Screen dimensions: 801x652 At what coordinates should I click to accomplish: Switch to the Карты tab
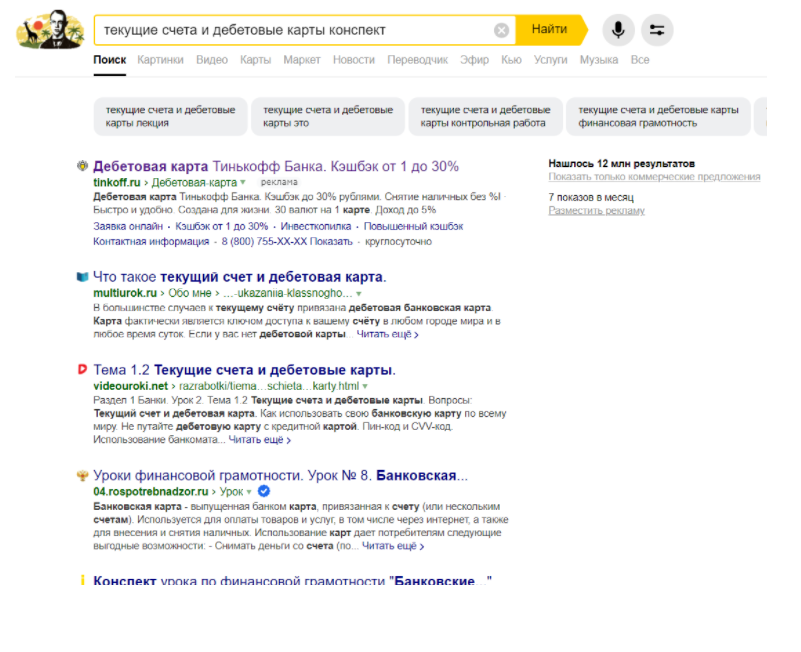(x=255, y=60)
